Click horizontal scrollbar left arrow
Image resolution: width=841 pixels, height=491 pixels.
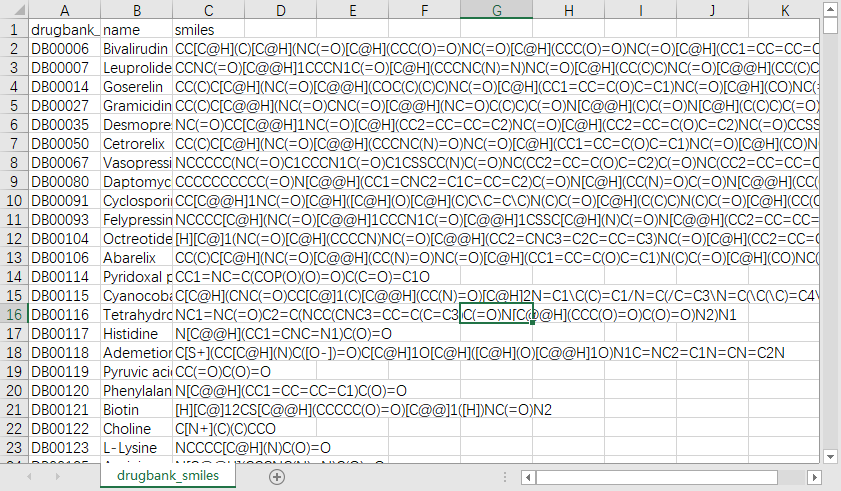[x=528, y=477]
